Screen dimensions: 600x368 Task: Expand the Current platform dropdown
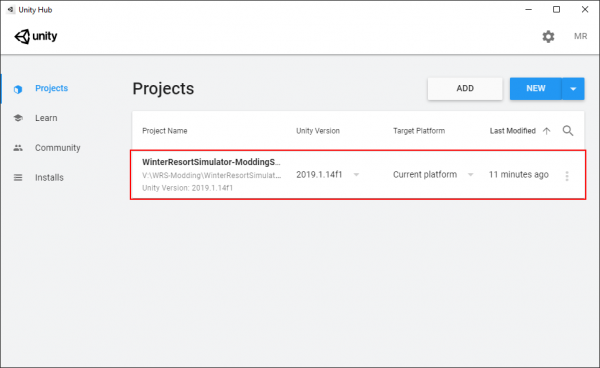[x=470, y=175]
